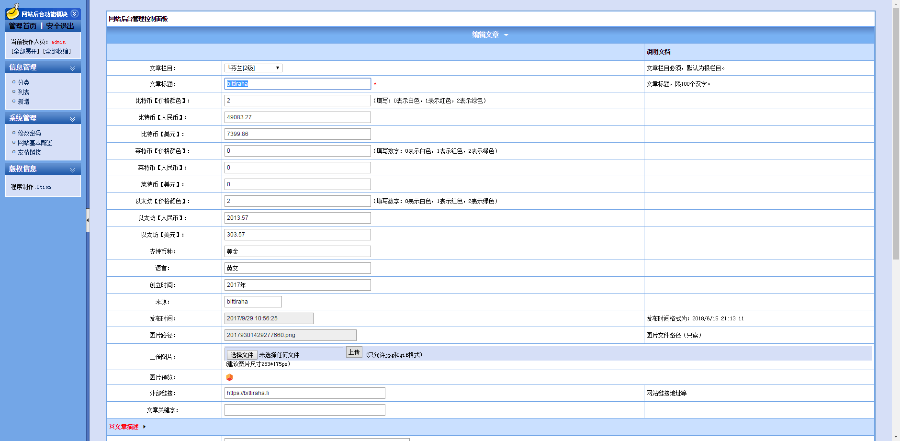Expand the 编辑文章 header dropdown arrow

click(x=506, y=35)
